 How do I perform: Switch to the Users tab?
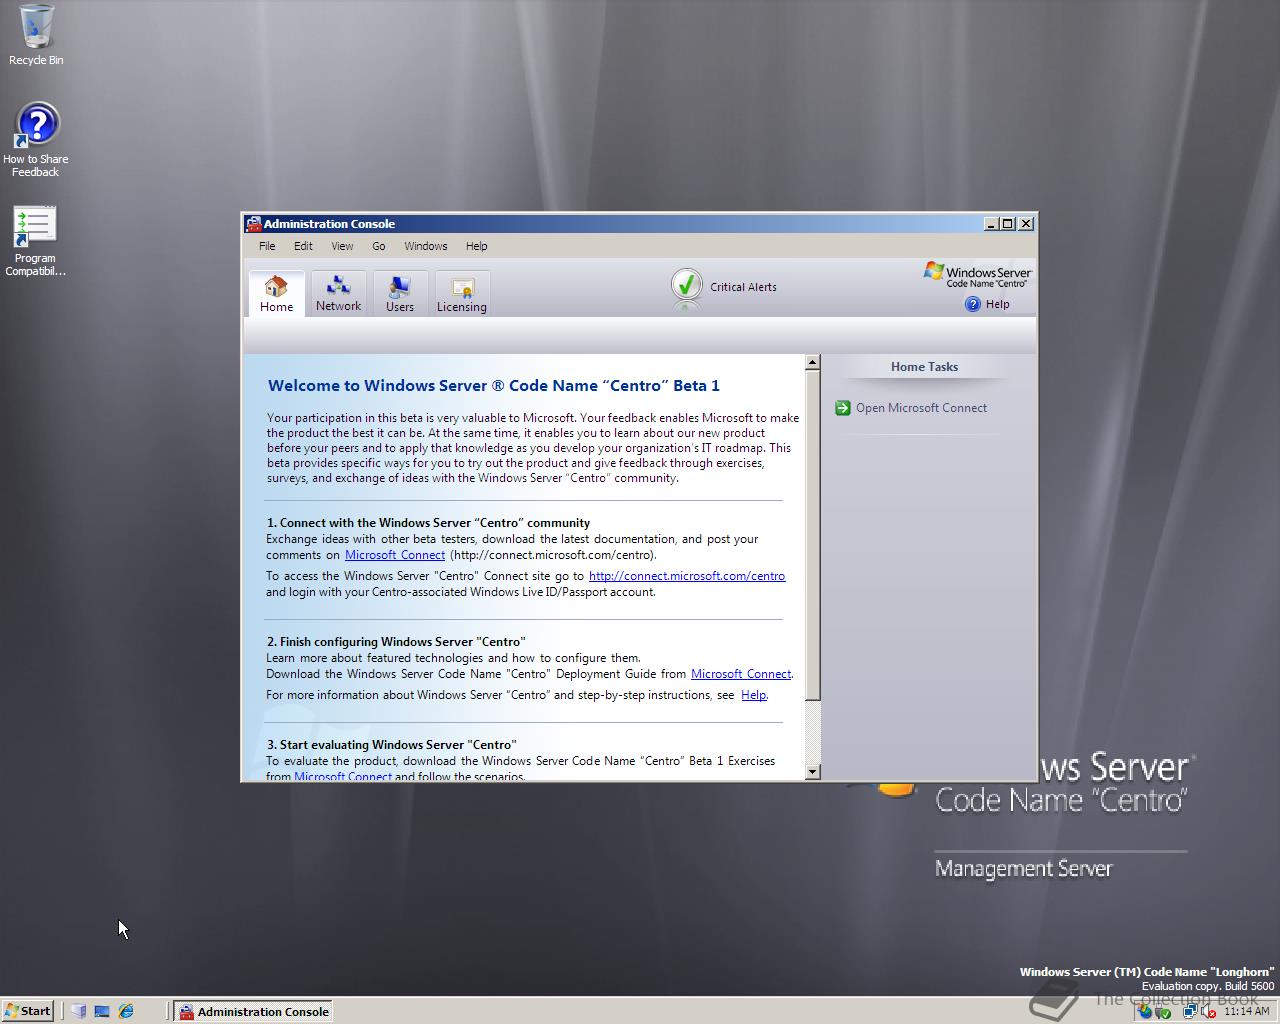tap(399, 294)
